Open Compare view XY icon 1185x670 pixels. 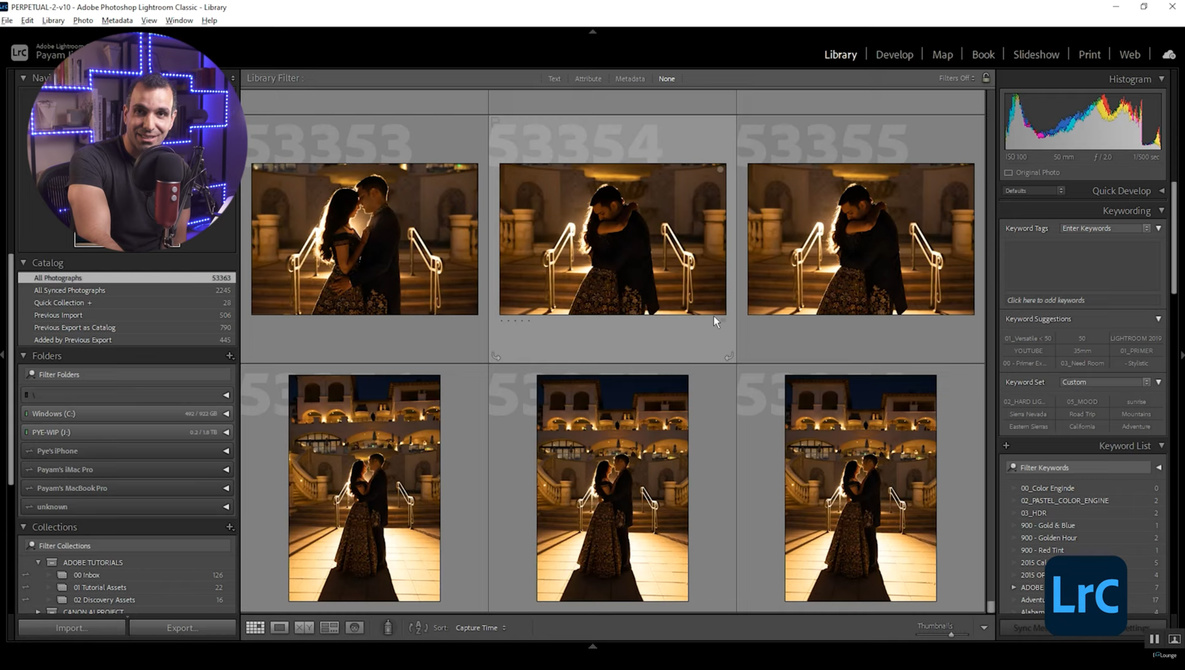(304, 628)
